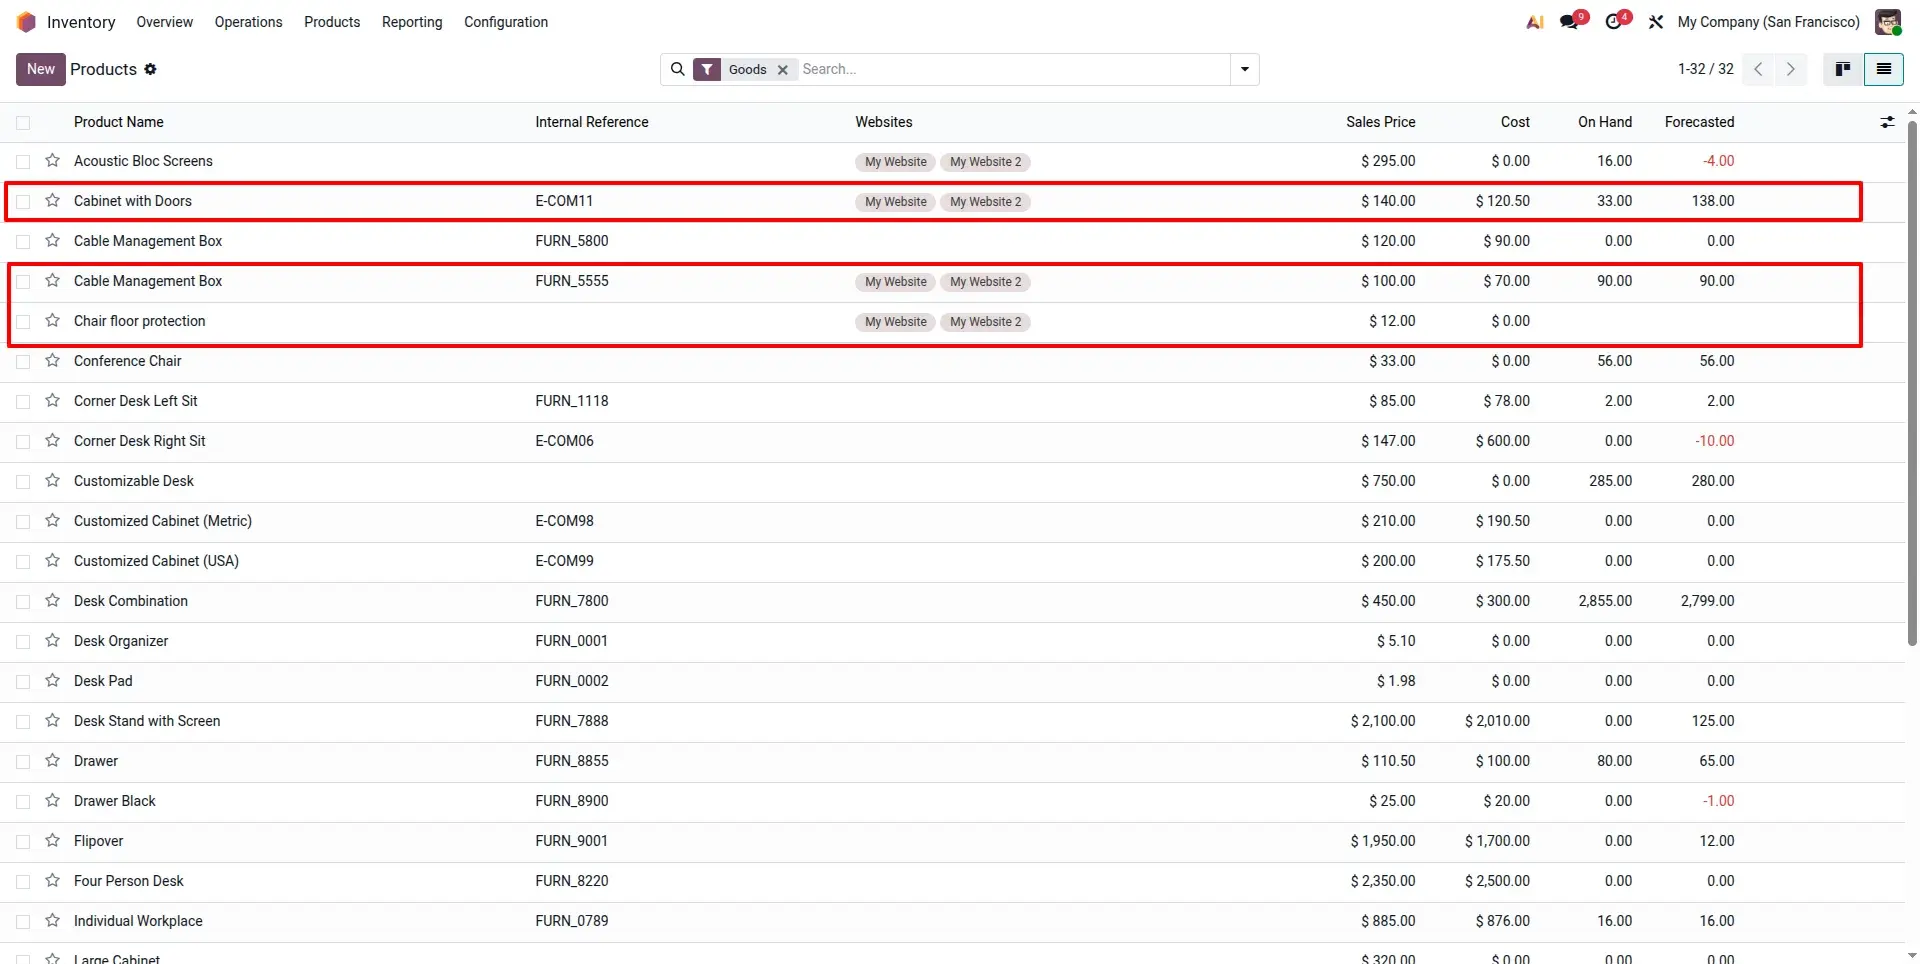
Task: Open the conversations chat bubble icon
Action: point(1572,22)
